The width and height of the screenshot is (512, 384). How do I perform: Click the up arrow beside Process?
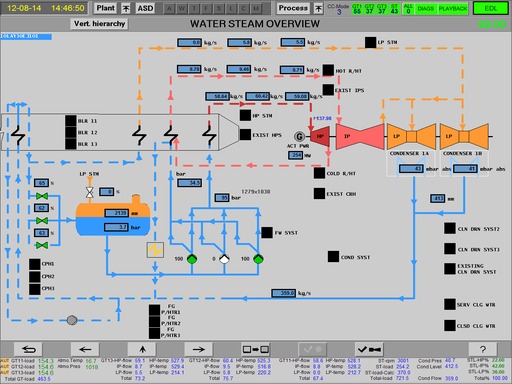point(318,8)
